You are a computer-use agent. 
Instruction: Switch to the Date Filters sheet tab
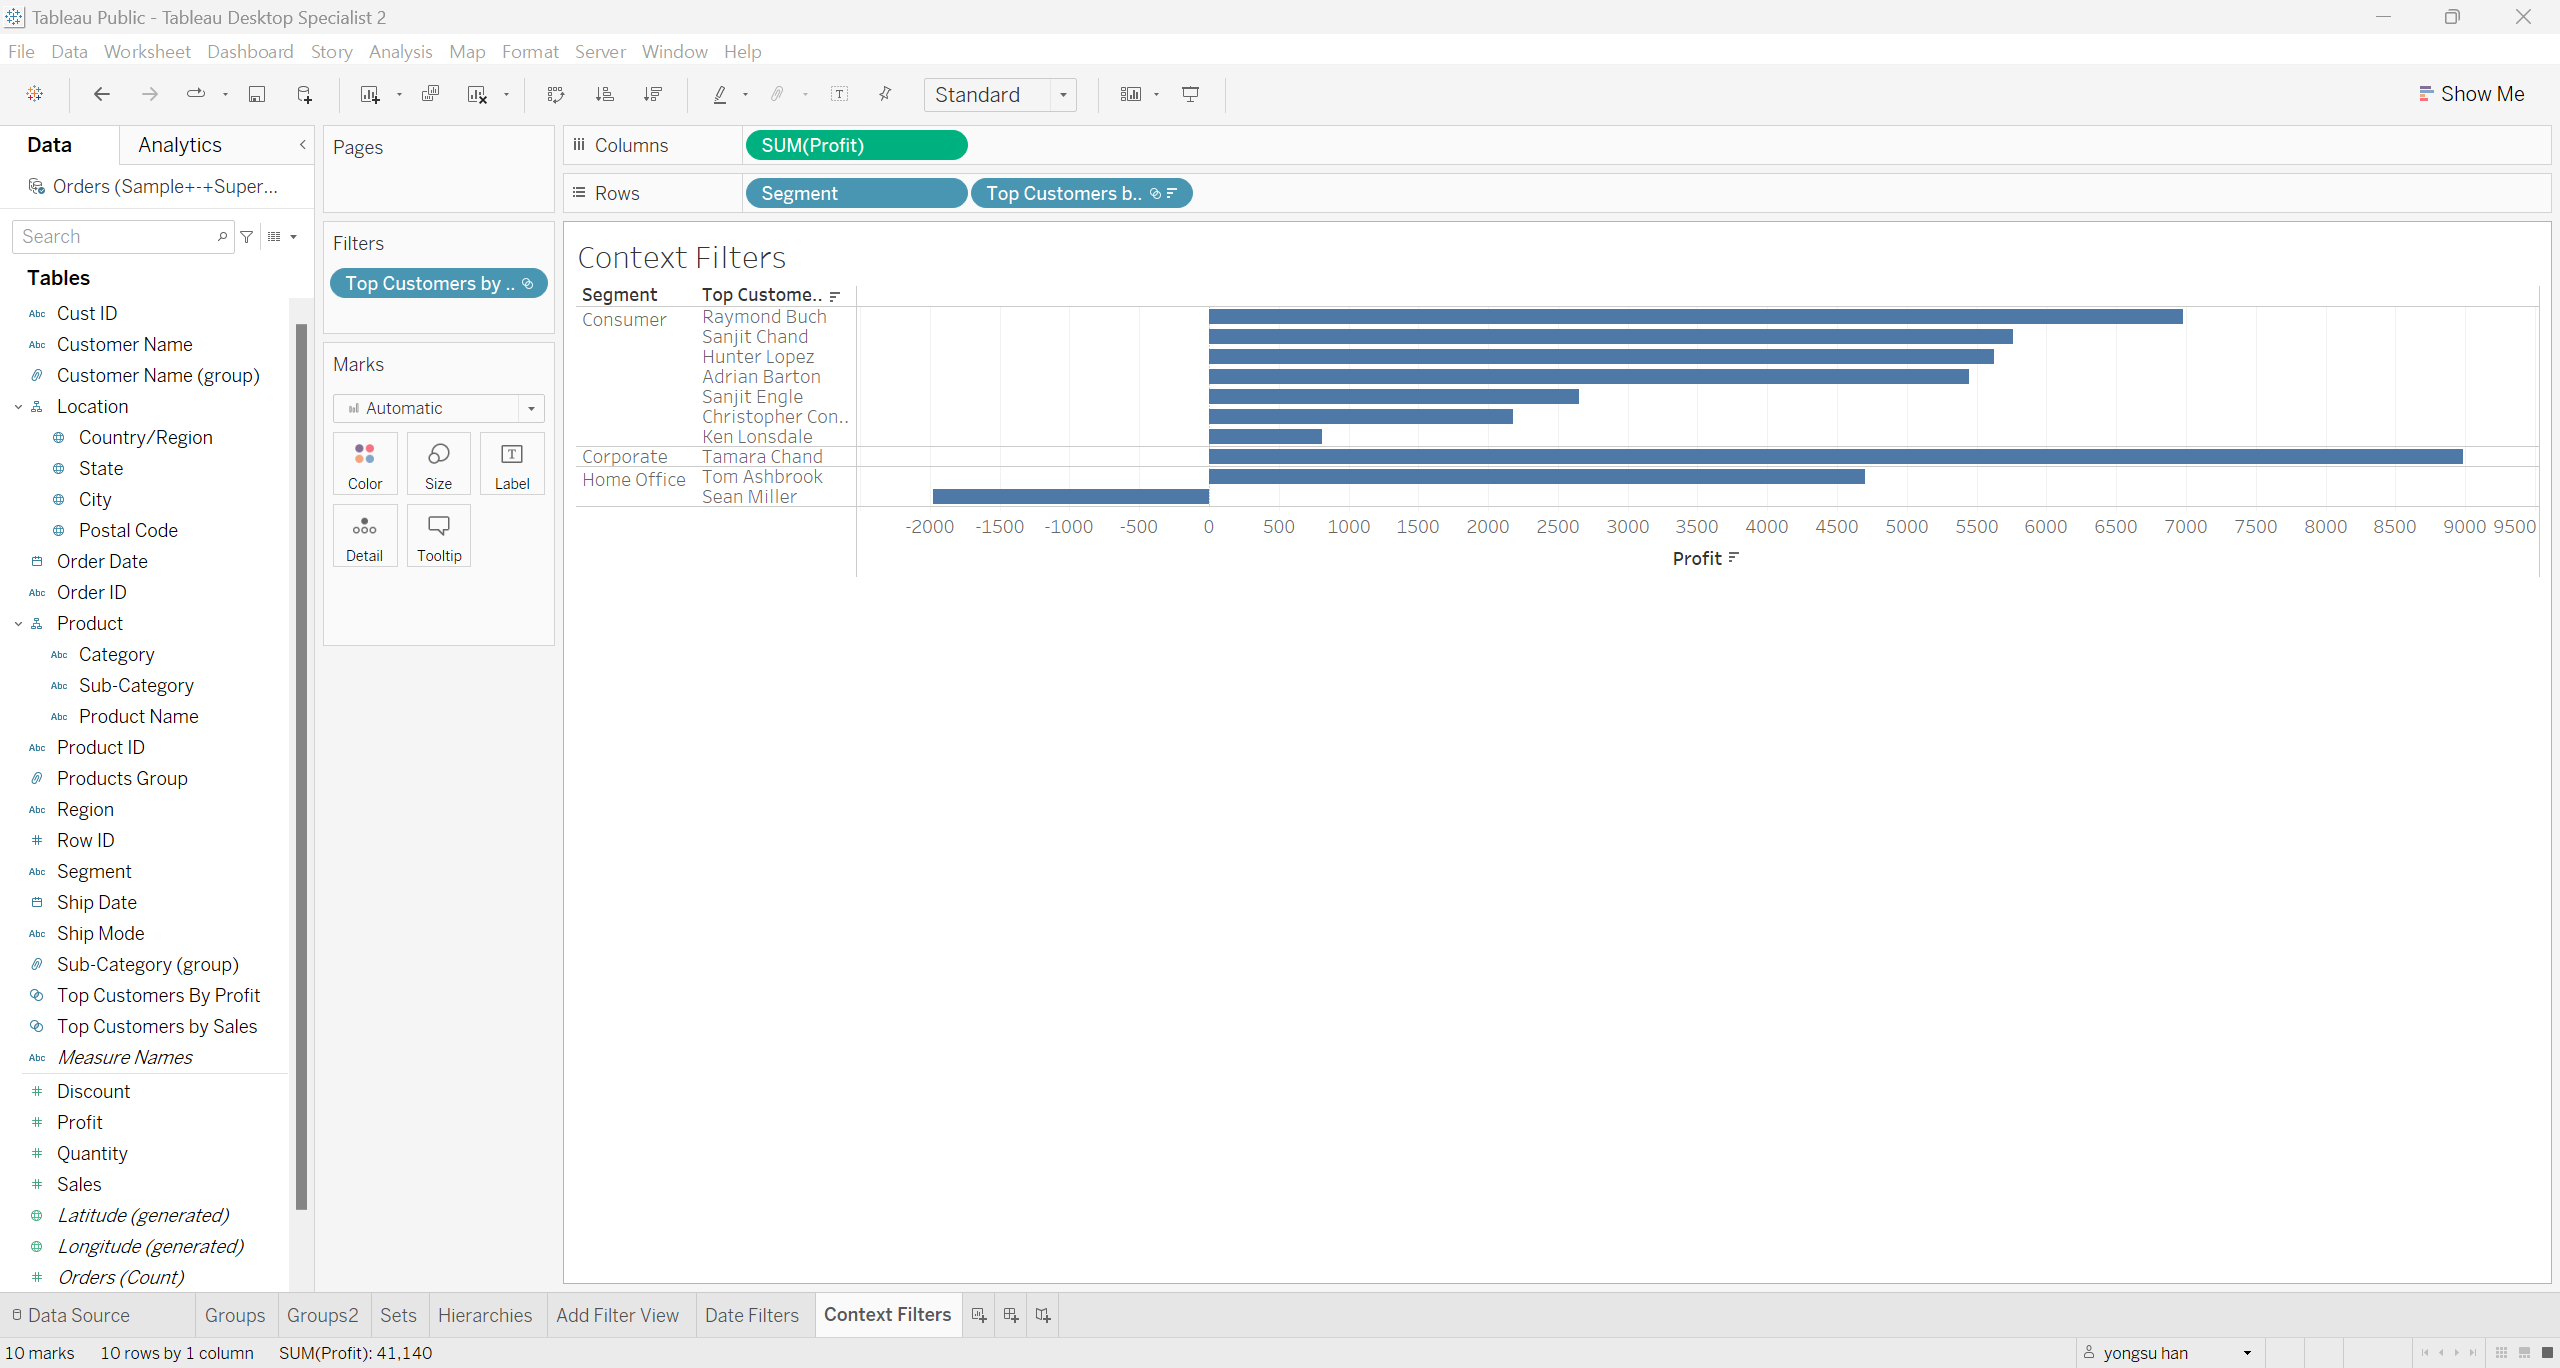[751, 1315]
